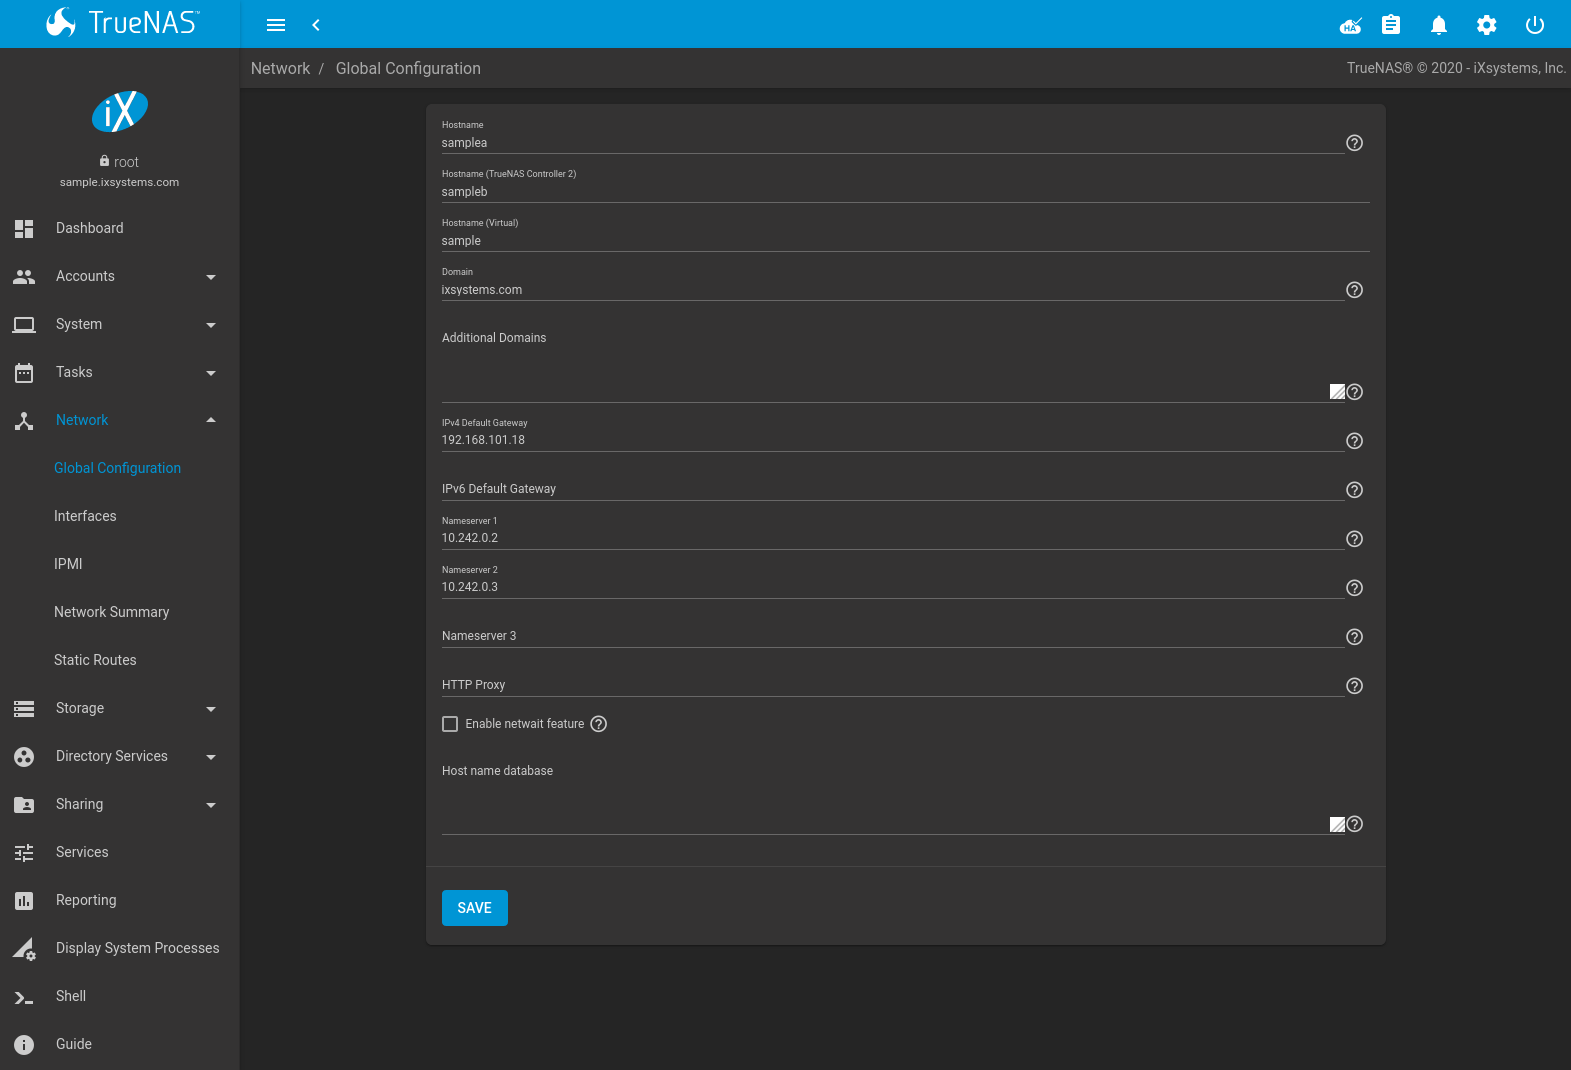Expand the Tasks menu arrow
The height and width of the screenshot is (1070, 1571).
pyautogui.click(x=211, y=373)
